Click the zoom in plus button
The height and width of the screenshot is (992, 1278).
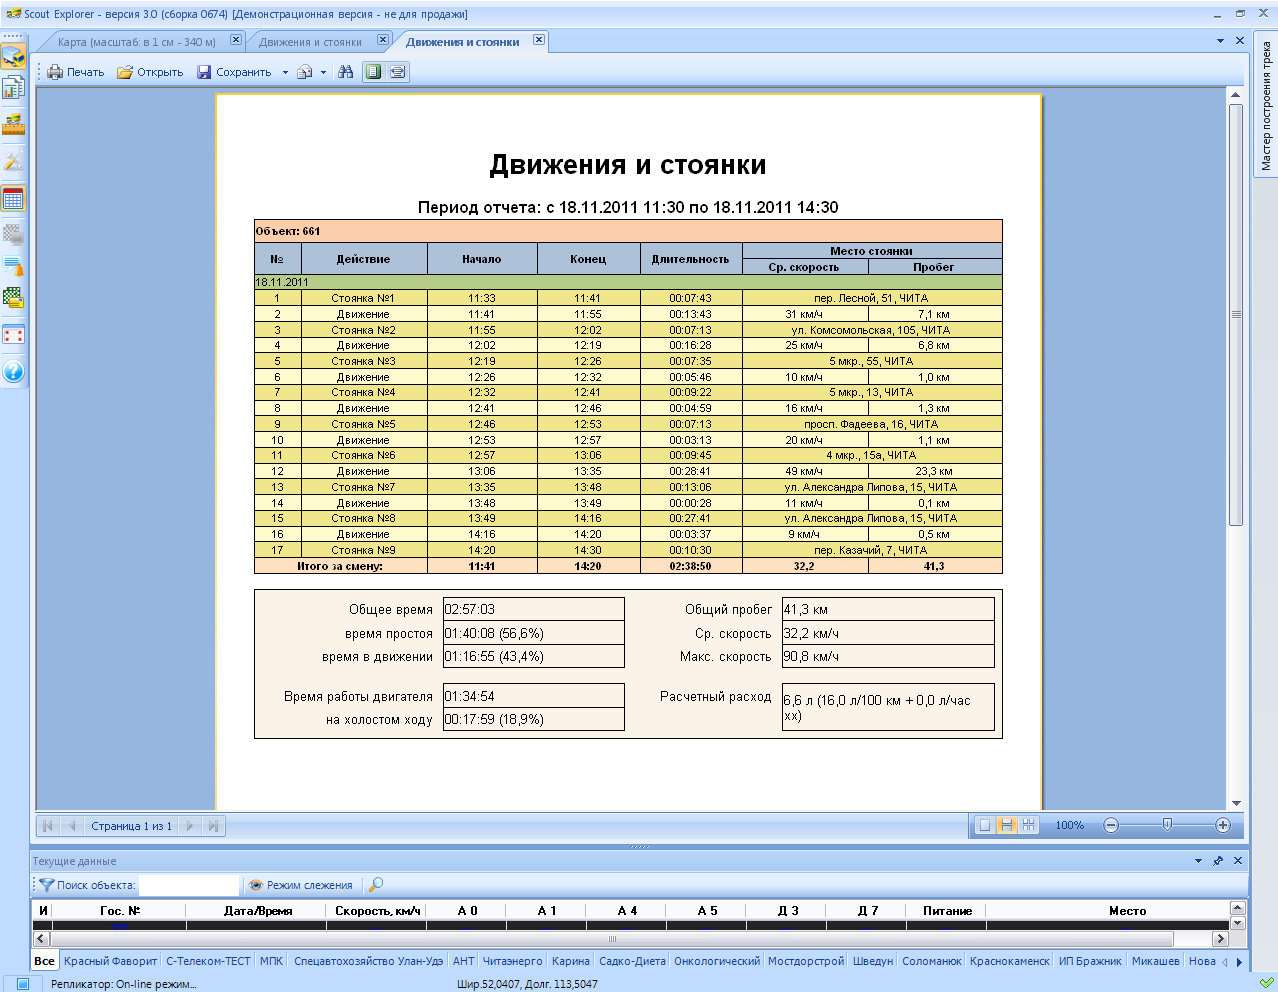[1223, 825]
